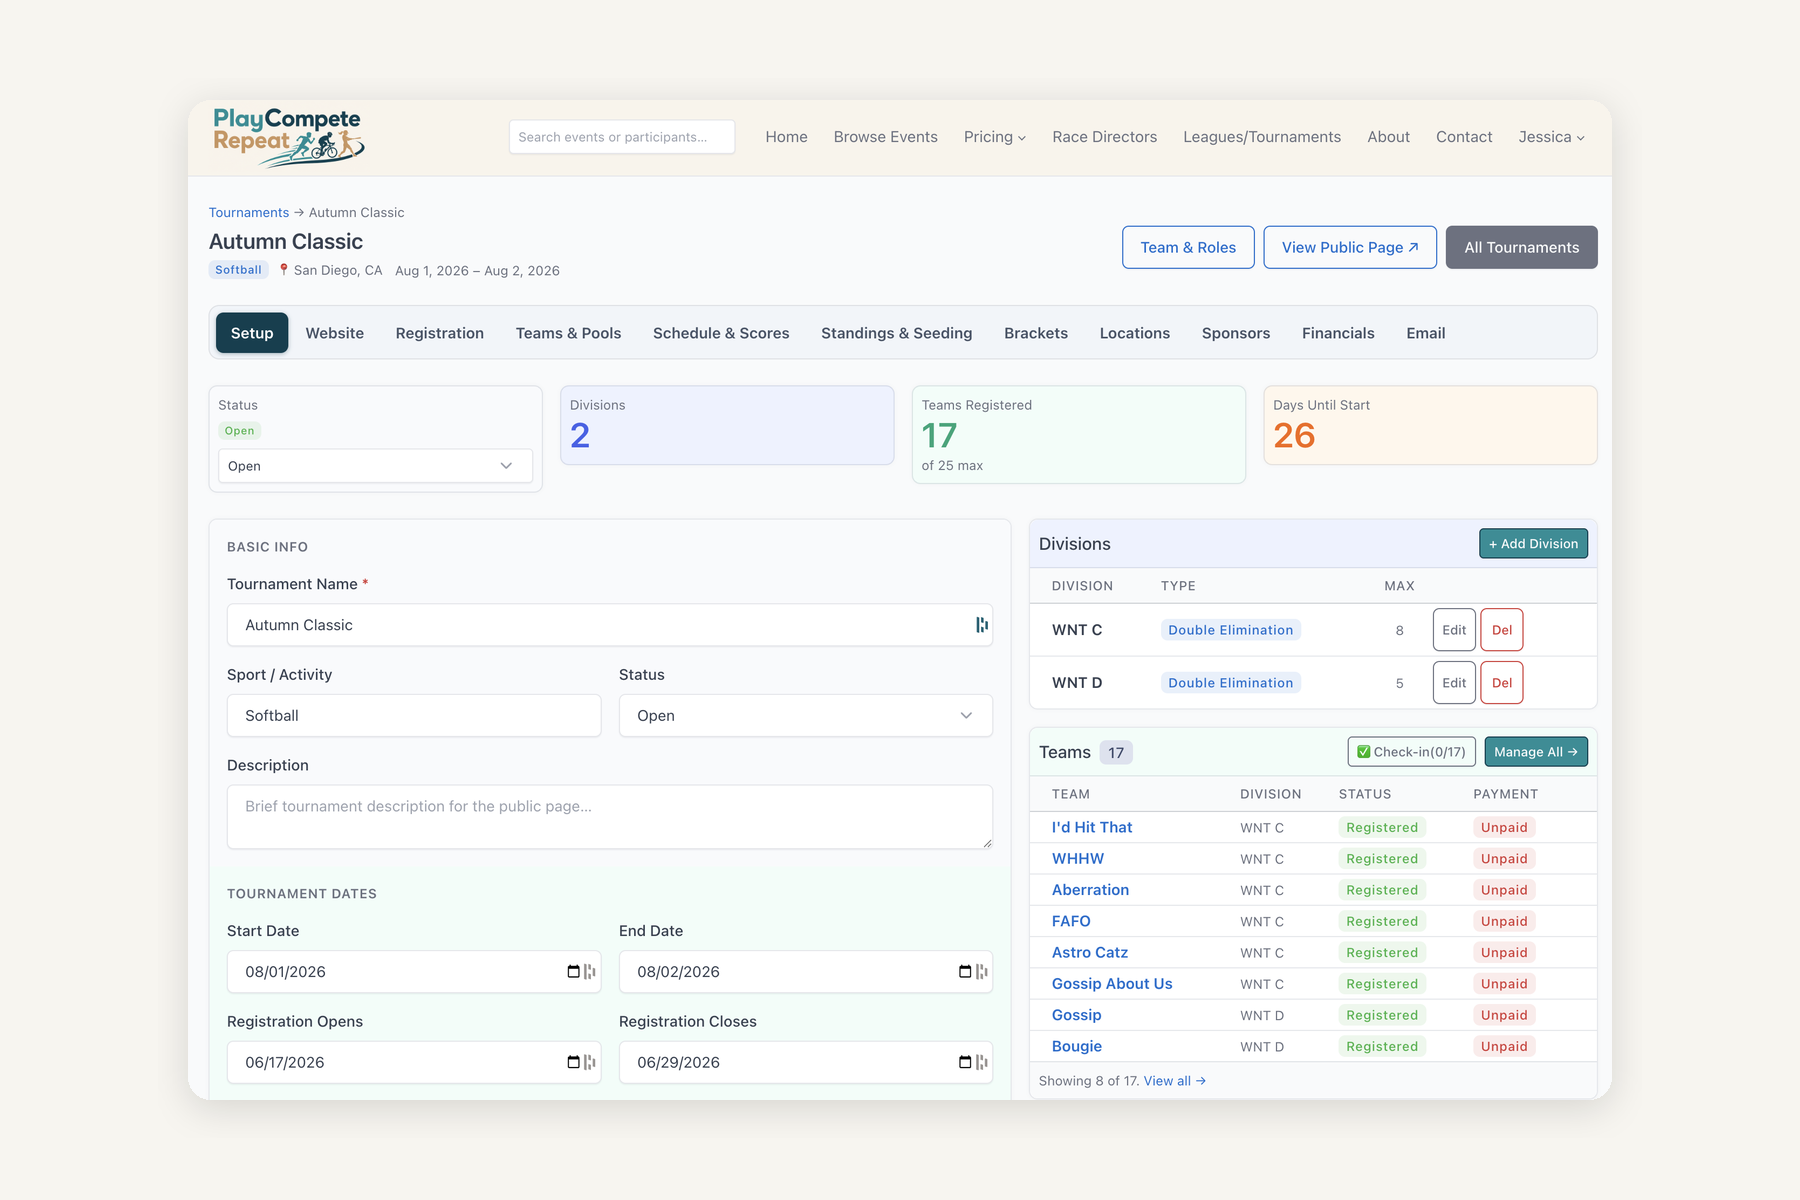Viewport: 1800px width, 1200px height.
Task: Click the Sport / Activity field
Action: (414, 716)
